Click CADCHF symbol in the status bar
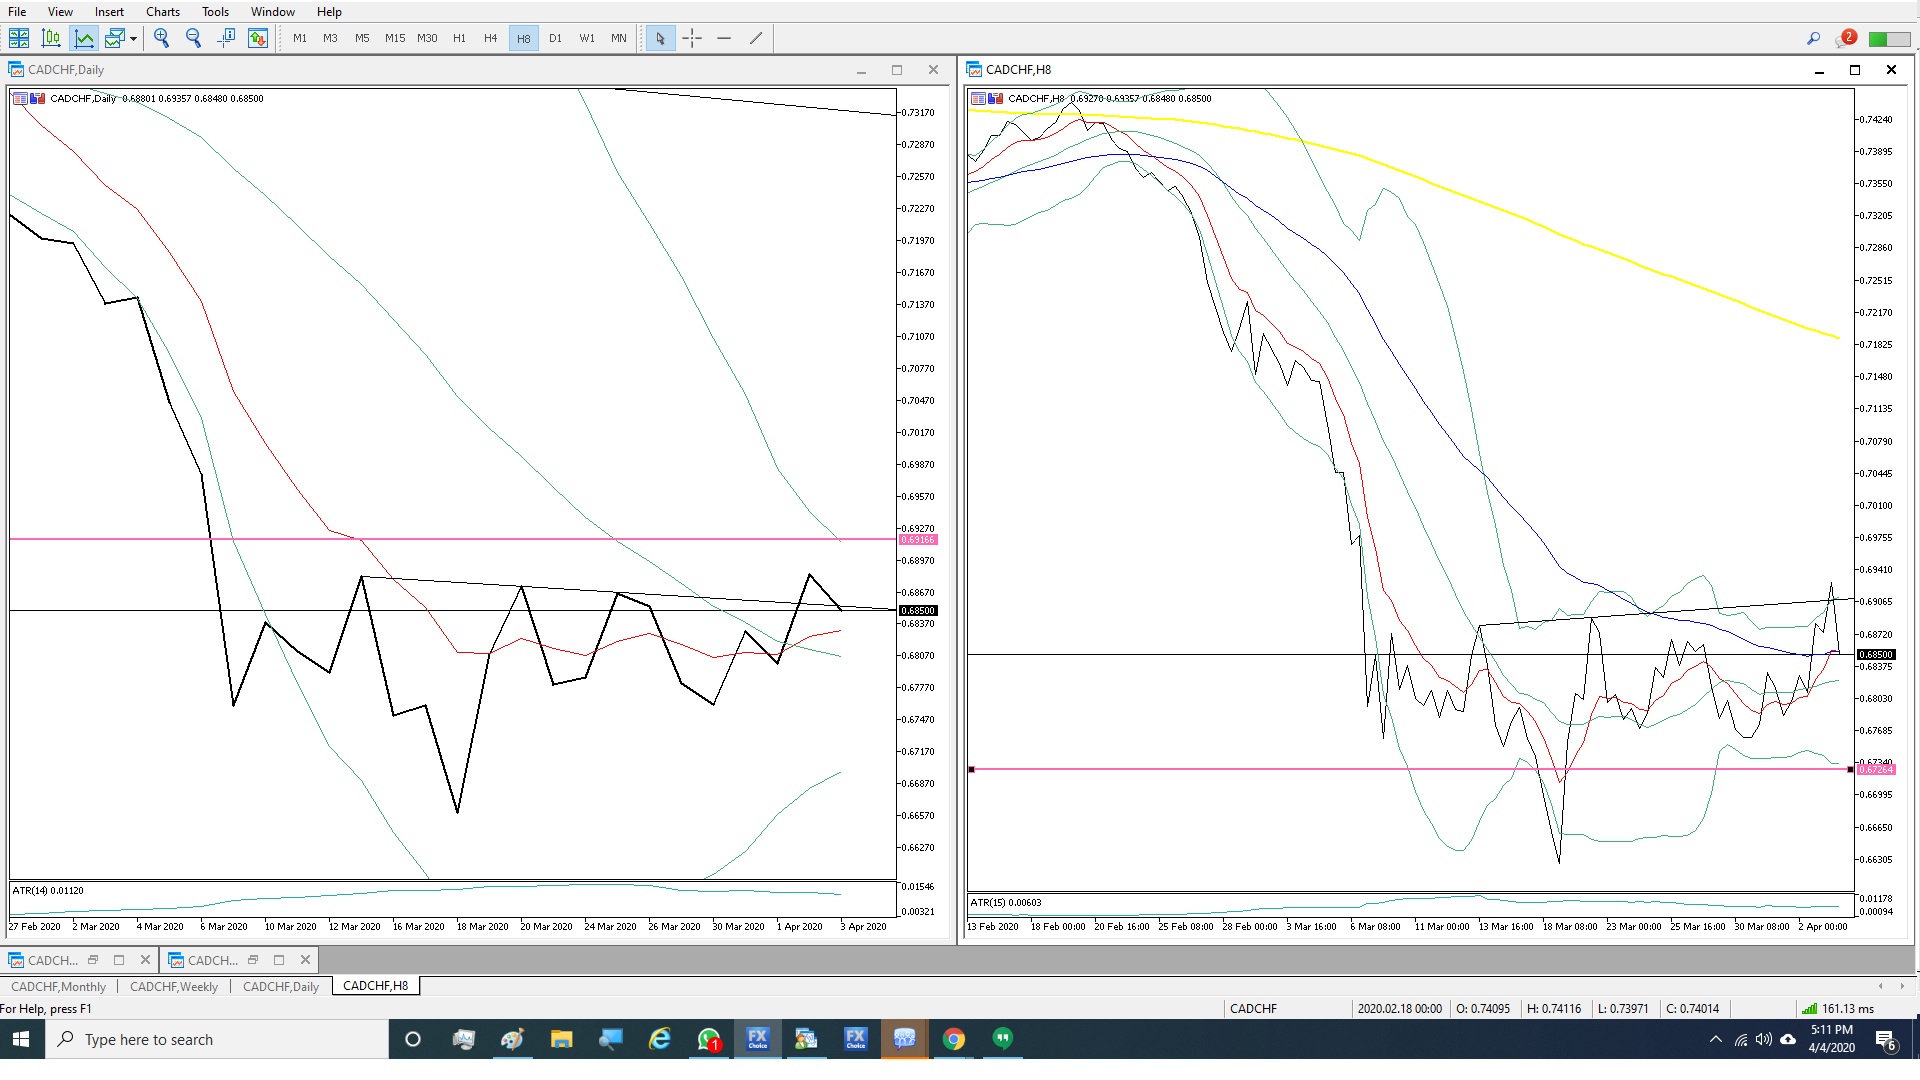 click(1253, 1009)
